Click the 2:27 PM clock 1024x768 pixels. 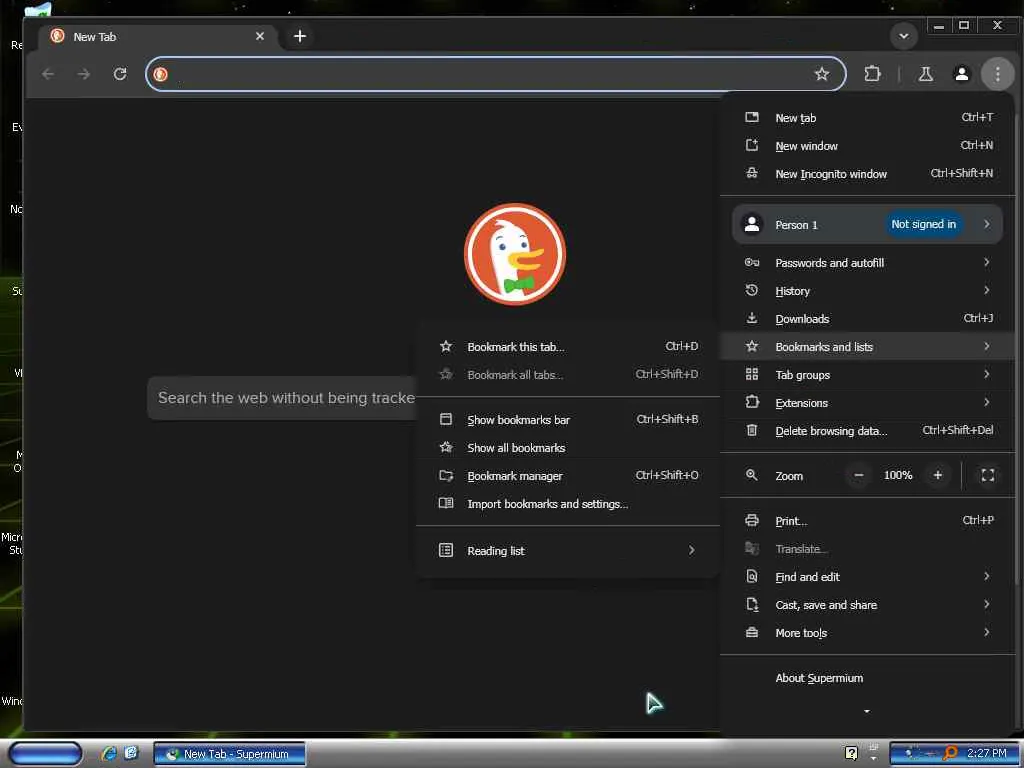pos(986,754)
